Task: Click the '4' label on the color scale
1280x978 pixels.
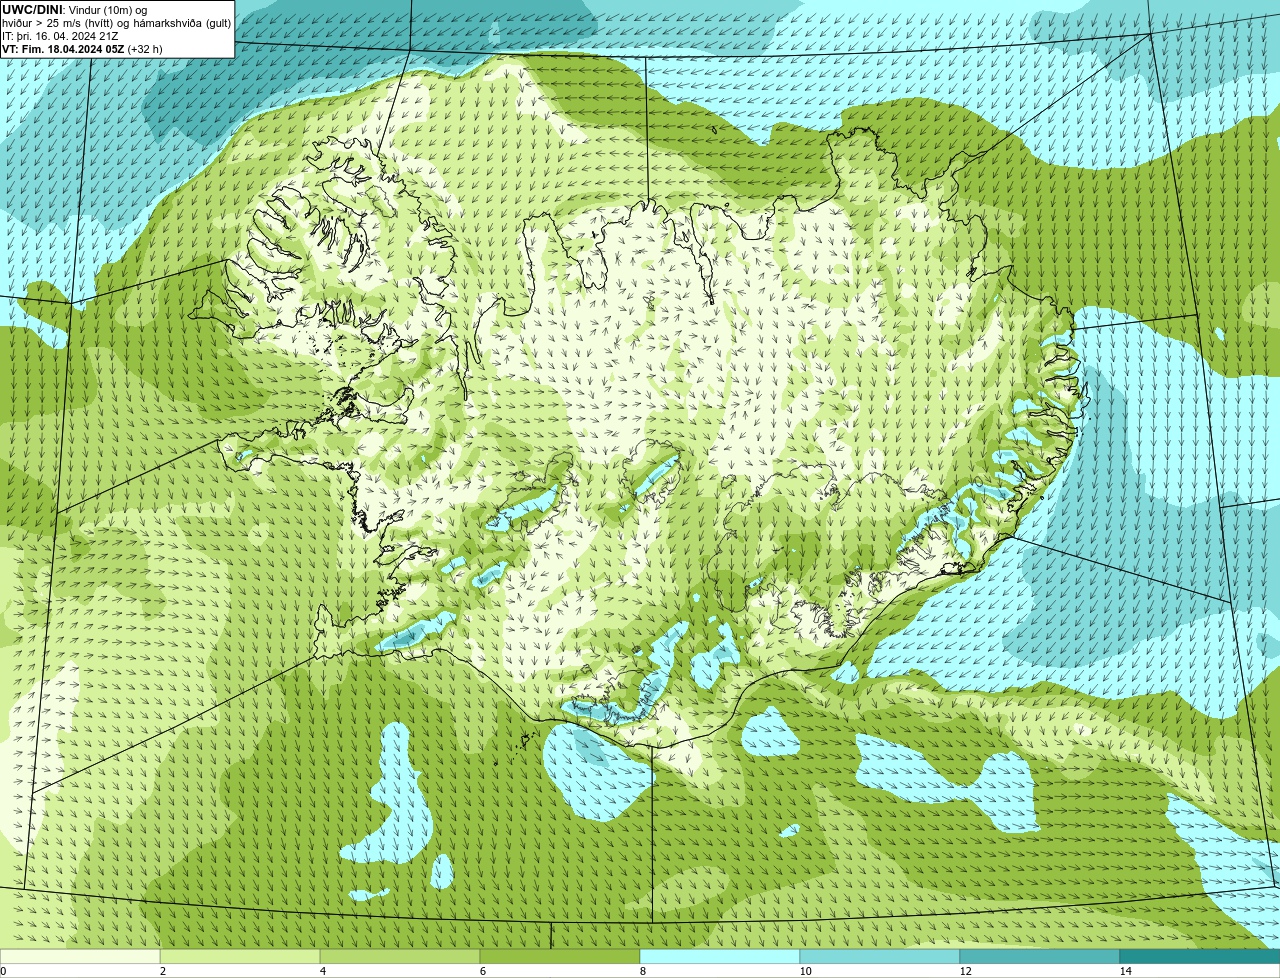Action: [x=322, y=971]
